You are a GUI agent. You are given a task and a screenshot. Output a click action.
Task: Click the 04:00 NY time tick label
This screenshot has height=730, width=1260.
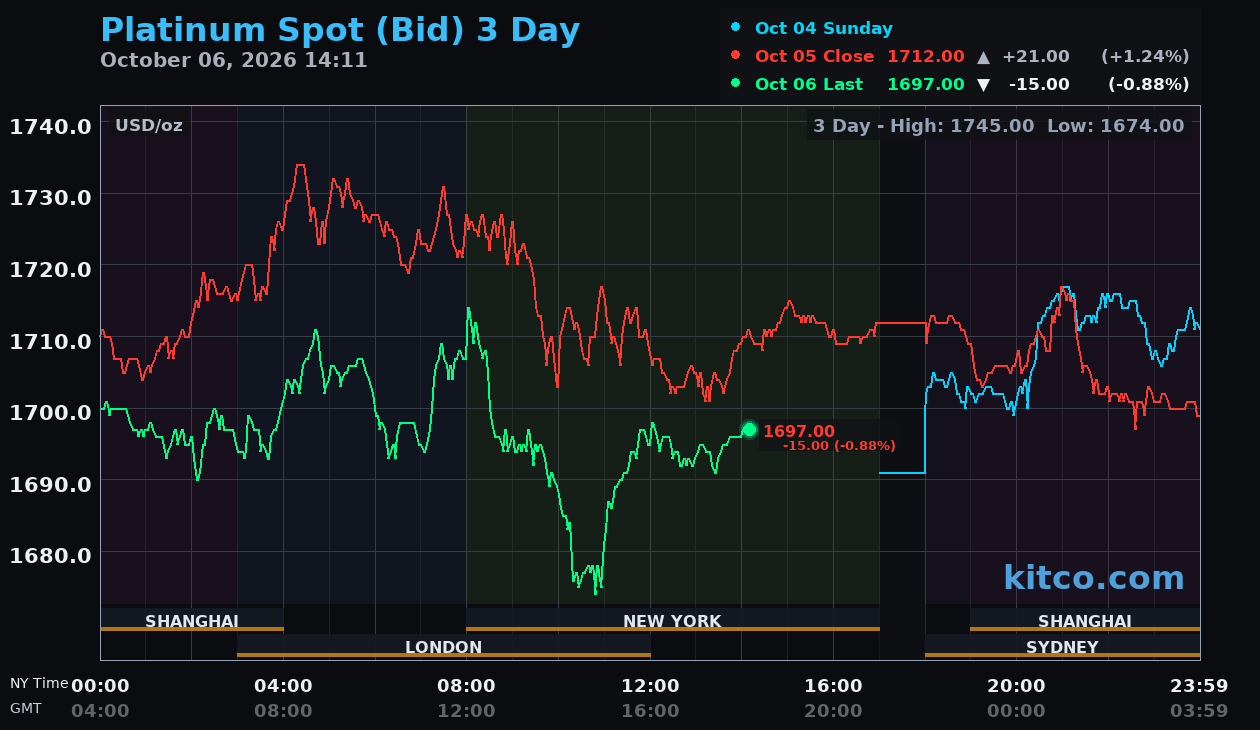(x=283, y=686)
